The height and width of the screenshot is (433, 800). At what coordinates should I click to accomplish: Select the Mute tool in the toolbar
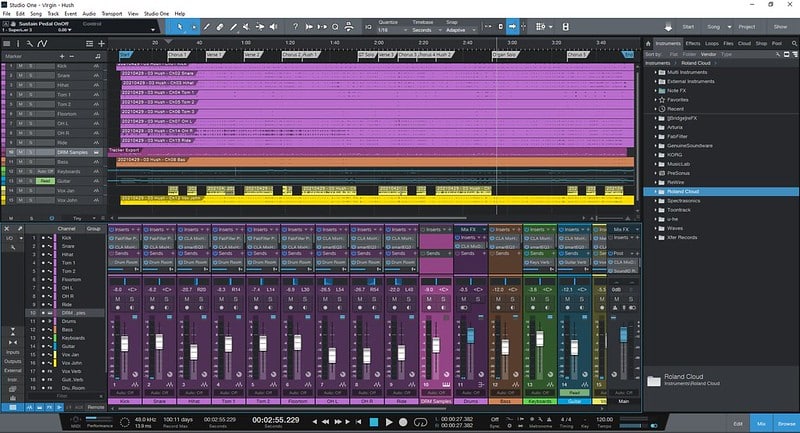click(246, 27)
